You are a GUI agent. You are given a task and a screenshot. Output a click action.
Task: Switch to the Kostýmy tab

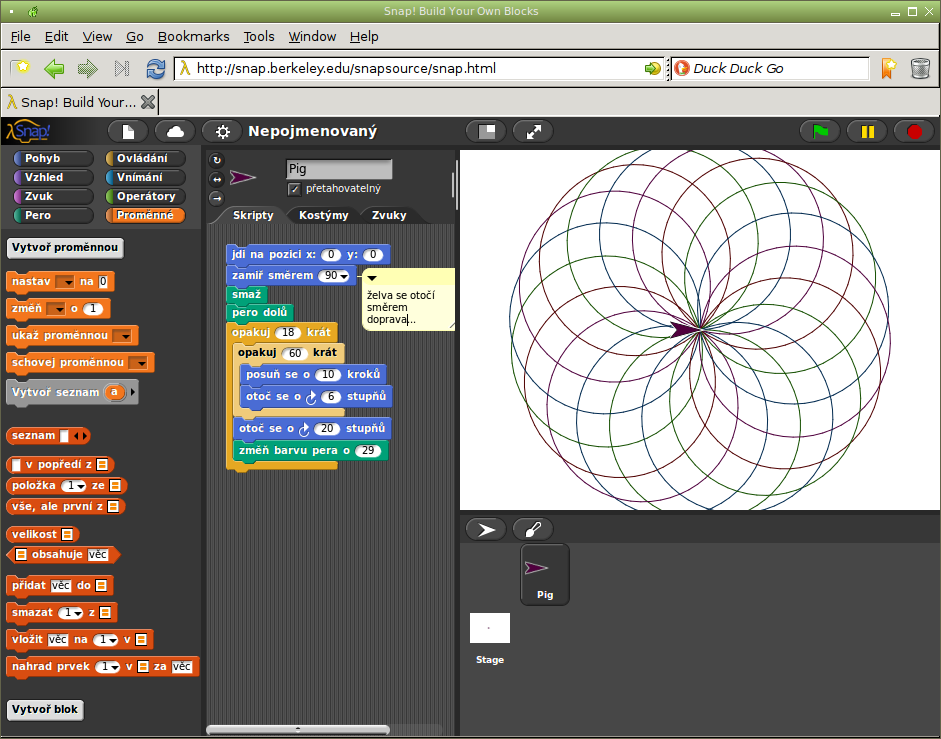[x=324, y=215]
